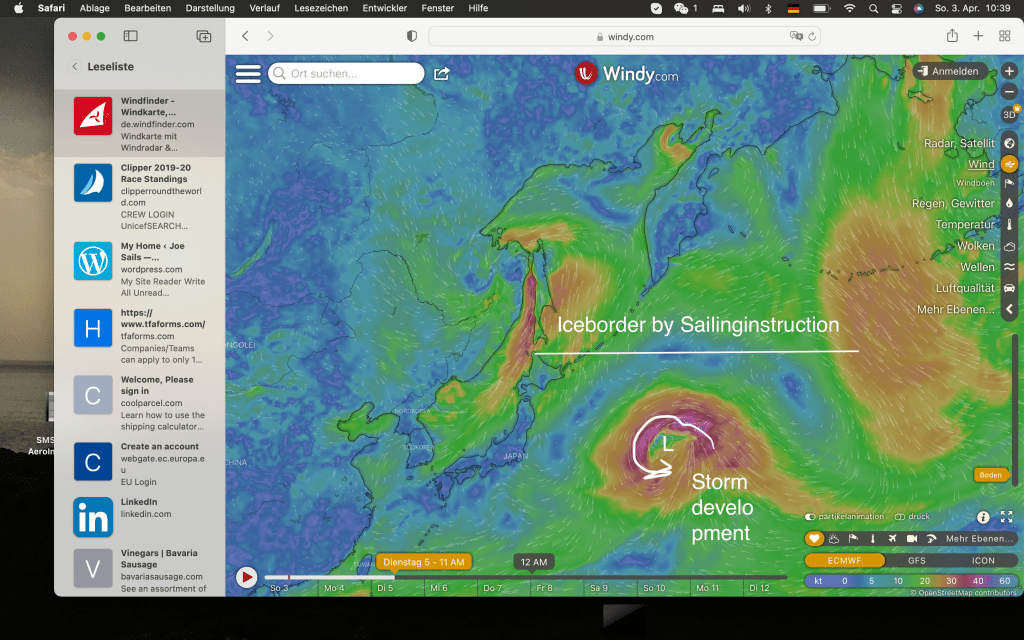
Task: Click the Anmelden login button
Action: pos(950,72)
